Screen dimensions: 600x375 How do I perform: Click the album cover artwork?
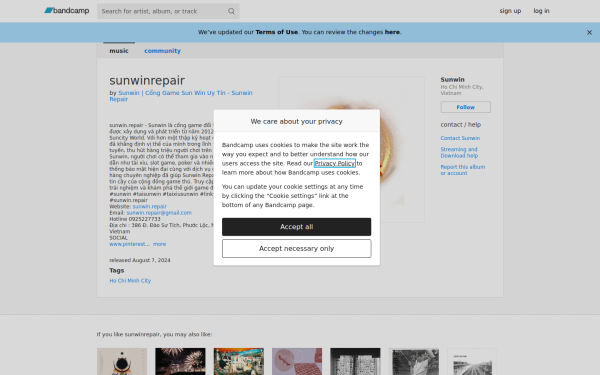[x=351, y=150]
